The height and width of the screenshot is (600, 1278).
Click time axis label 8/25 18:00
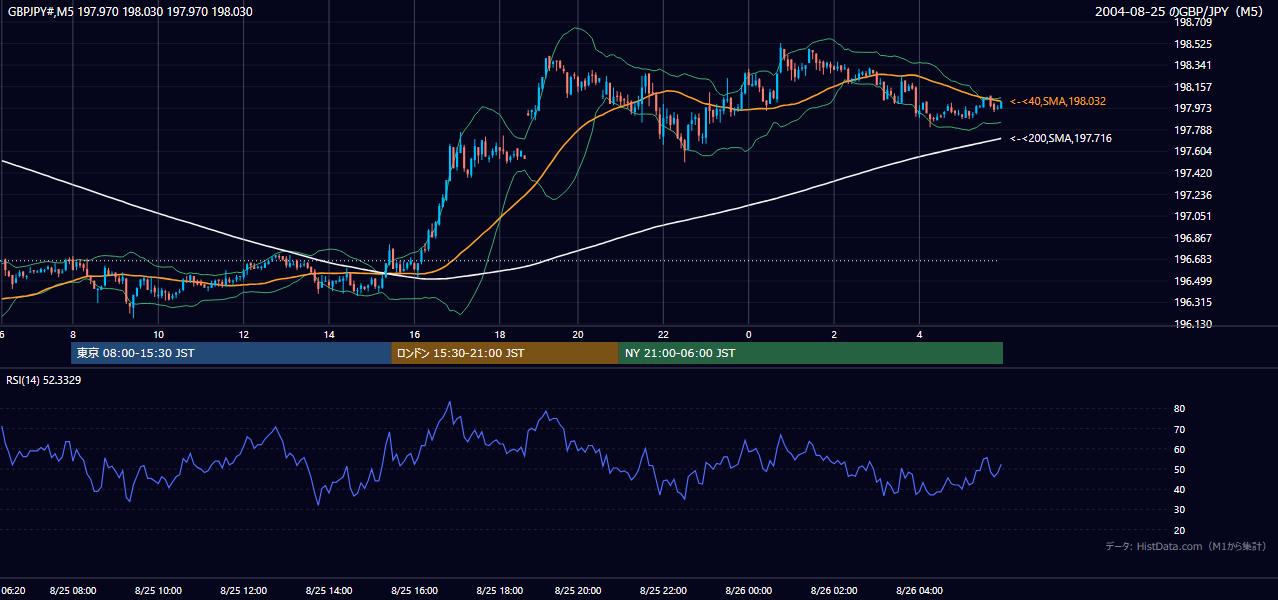click(x=501, y=591)
